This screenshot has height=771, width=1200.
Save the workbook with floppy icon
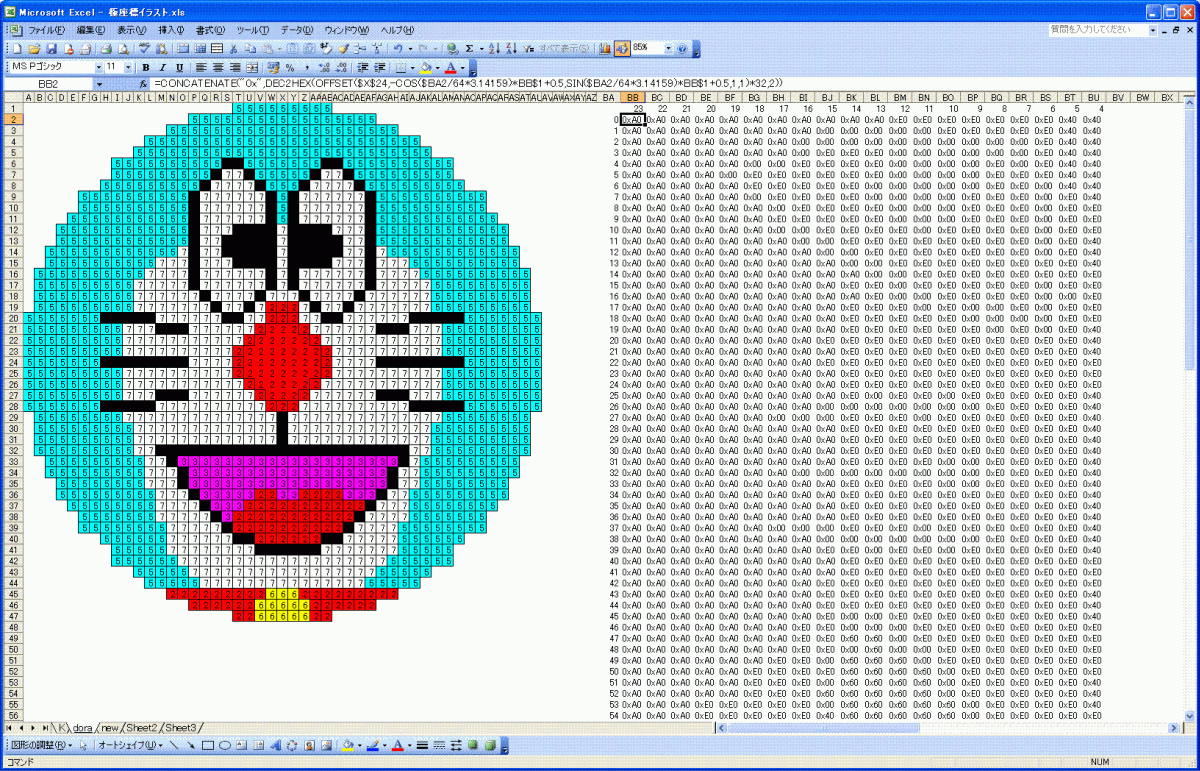click(x=51, y=47)
